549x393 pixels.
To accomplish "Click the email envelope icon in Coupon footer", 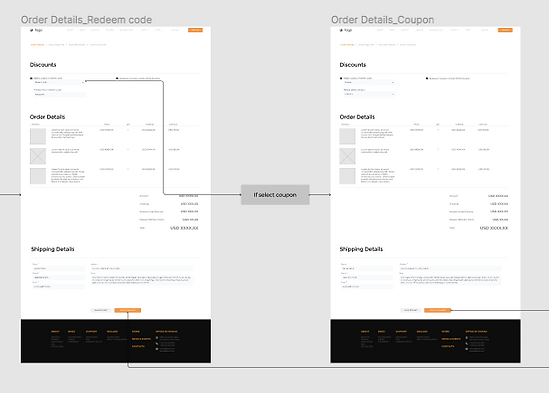I will tap(467, 349).
